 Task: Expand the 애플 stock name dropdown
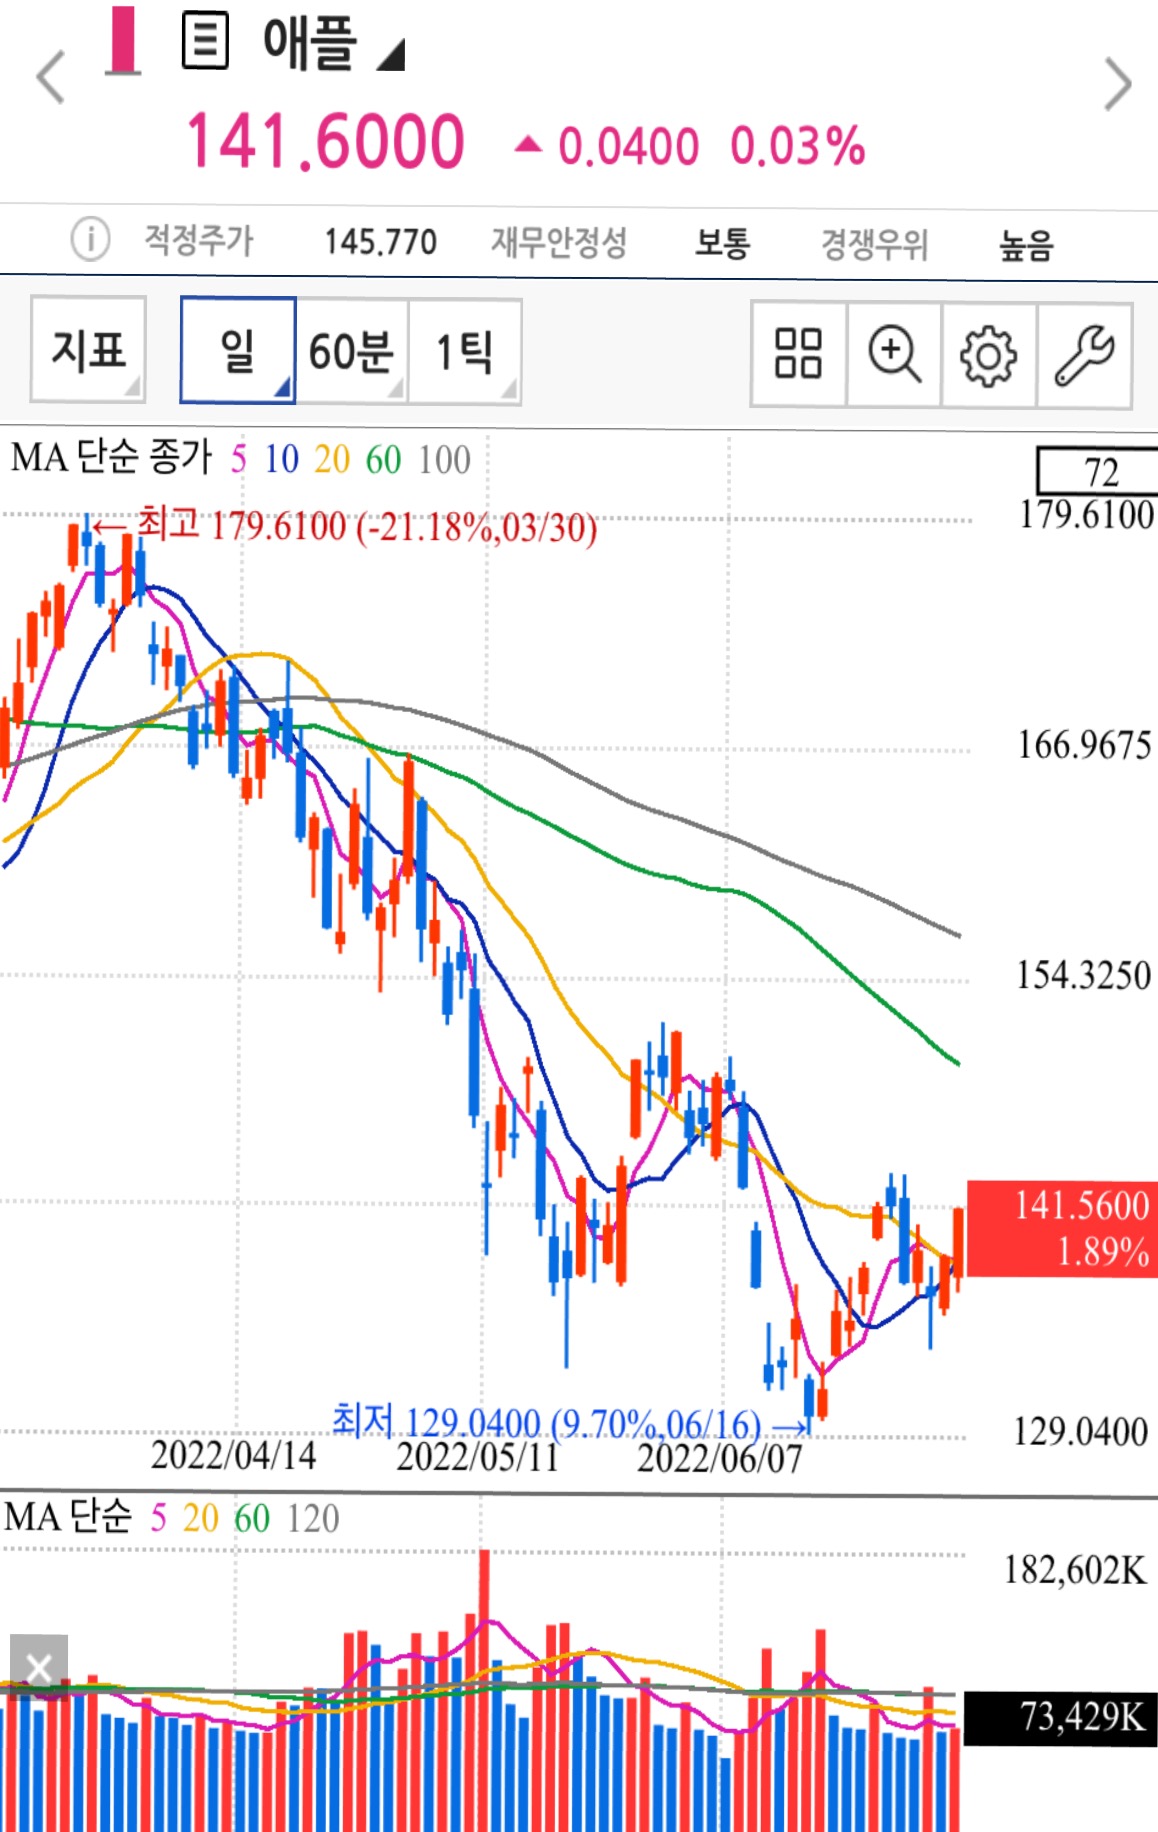pos(391,55)
